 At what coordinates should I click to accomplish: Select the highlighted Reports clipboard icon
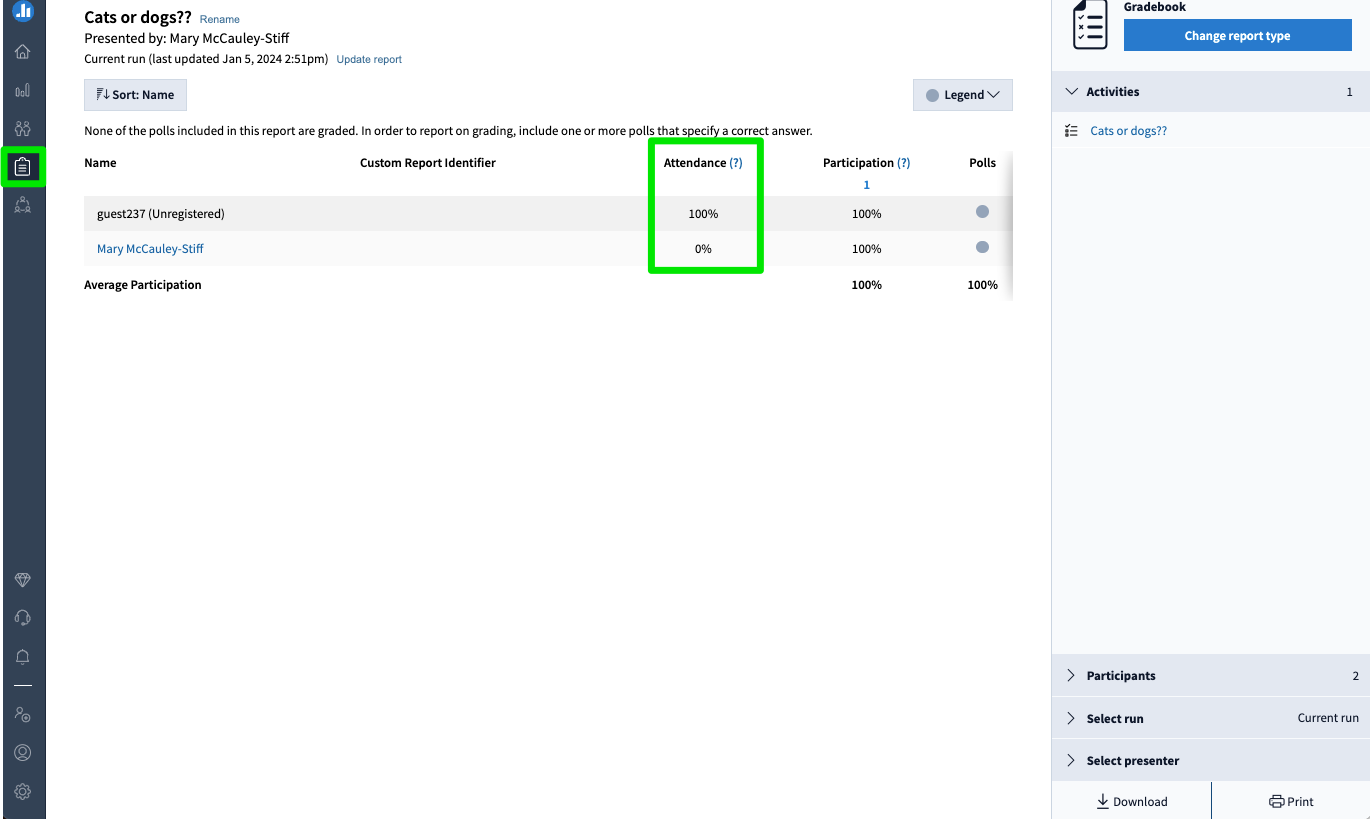22,166
